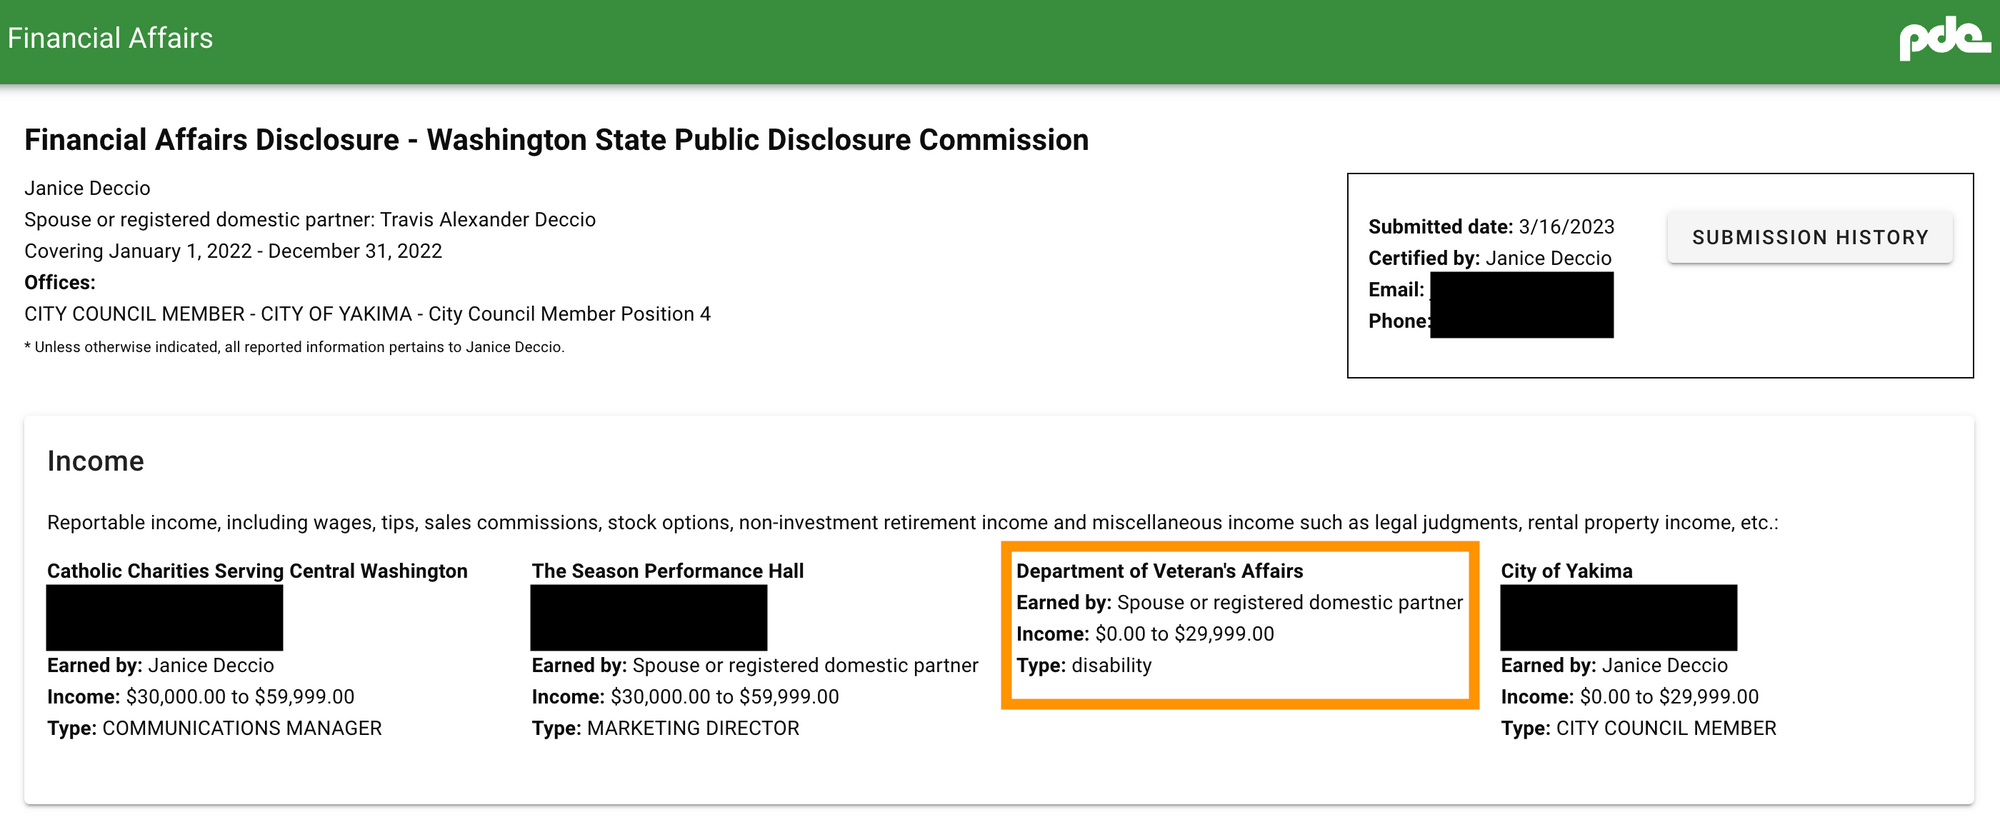The image size is (2000, 817).
Task: Select spouse line naming Travis Alexander Deccio
Action: pos(310,219)
